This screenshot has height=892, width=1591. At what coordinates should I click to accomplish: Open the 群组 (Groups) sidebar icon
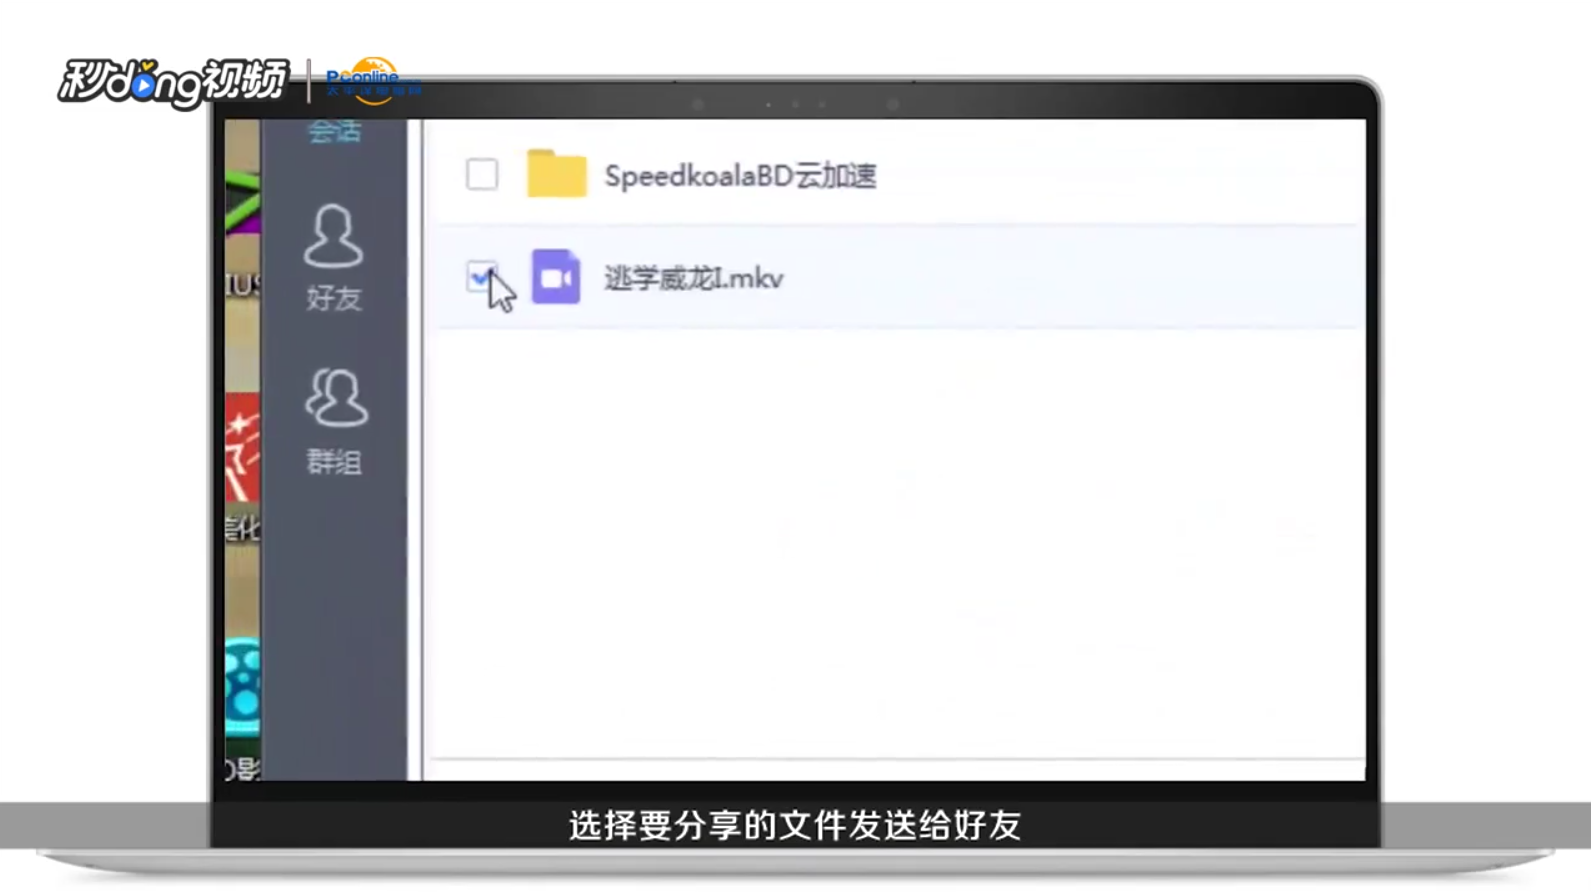[335, 398]
